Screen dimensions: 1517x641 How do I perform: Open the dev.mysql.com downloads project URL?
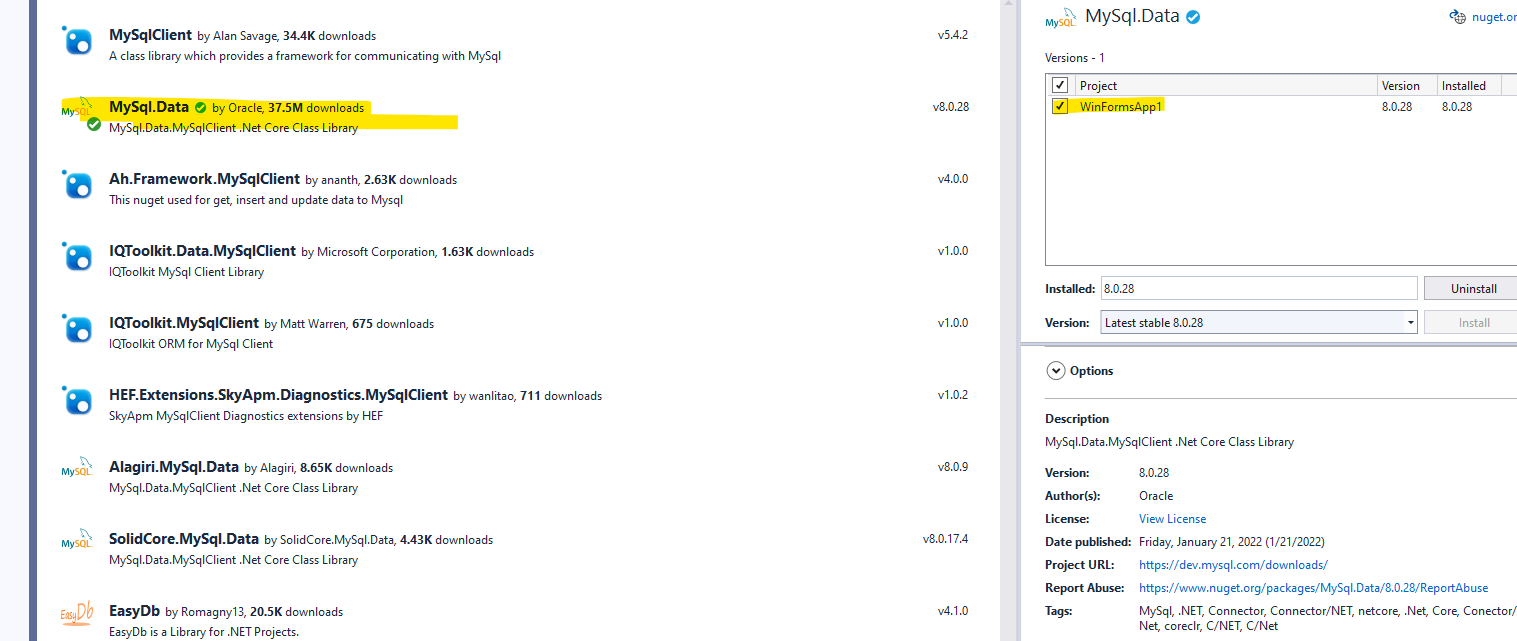coord(1233,565)
